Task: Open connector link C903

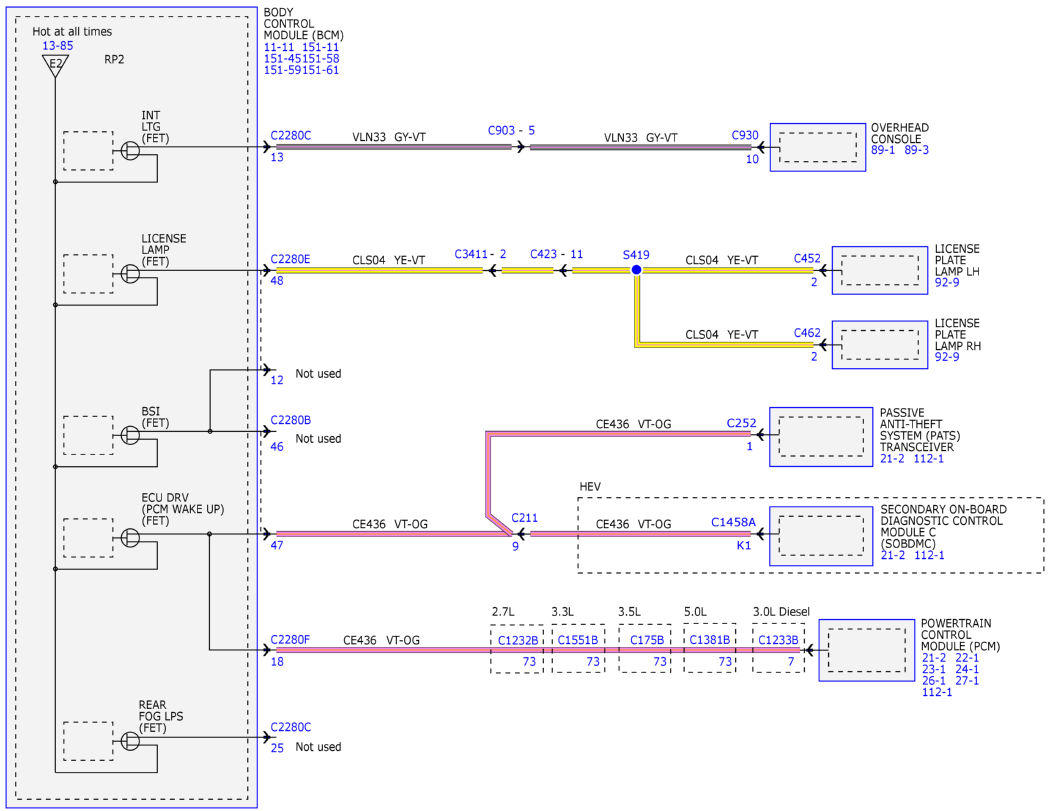Action: tap(502, 130)
